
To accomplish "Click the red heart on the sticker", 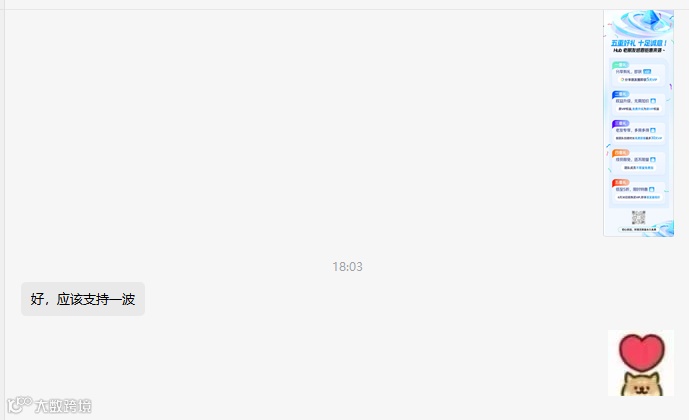I will click(x=642, y=352).
